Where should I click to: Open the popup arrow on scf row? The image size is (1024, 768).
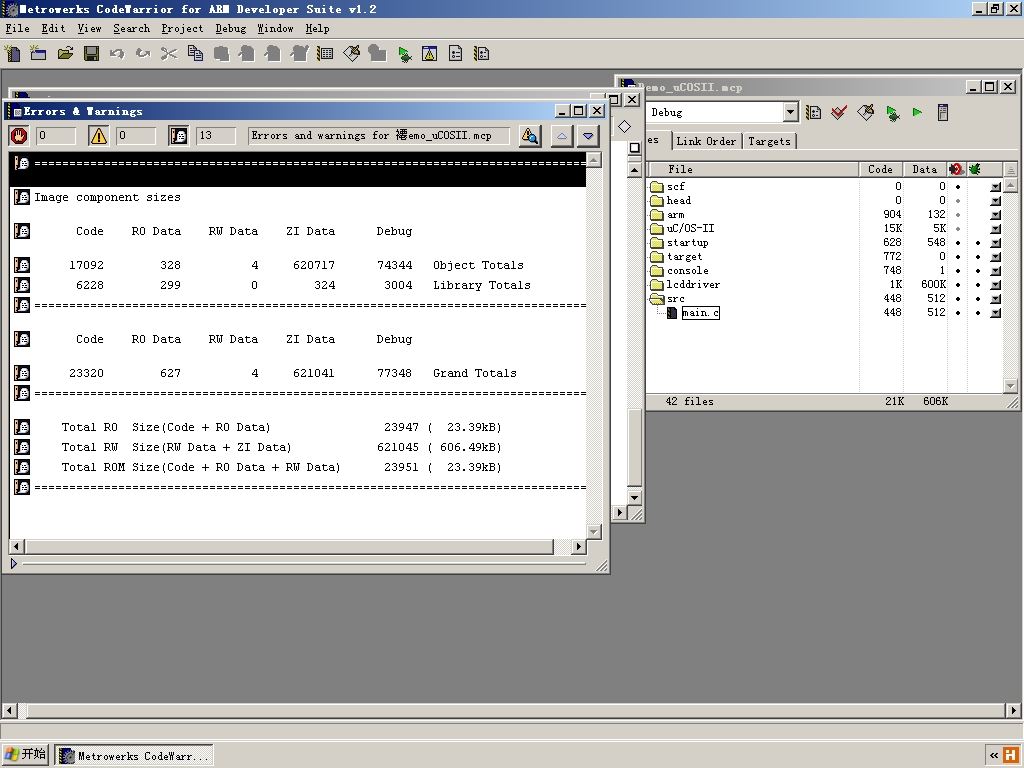coord(995,187)
